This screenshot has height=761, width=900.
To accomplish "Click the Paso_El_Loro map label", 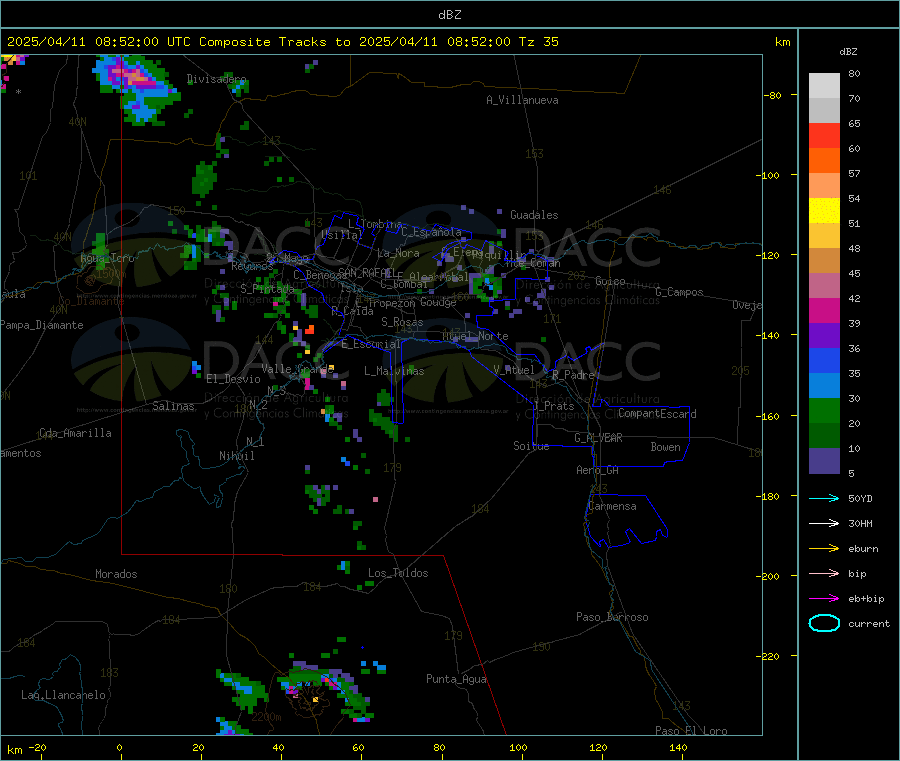I will click(x=691, y=731).
